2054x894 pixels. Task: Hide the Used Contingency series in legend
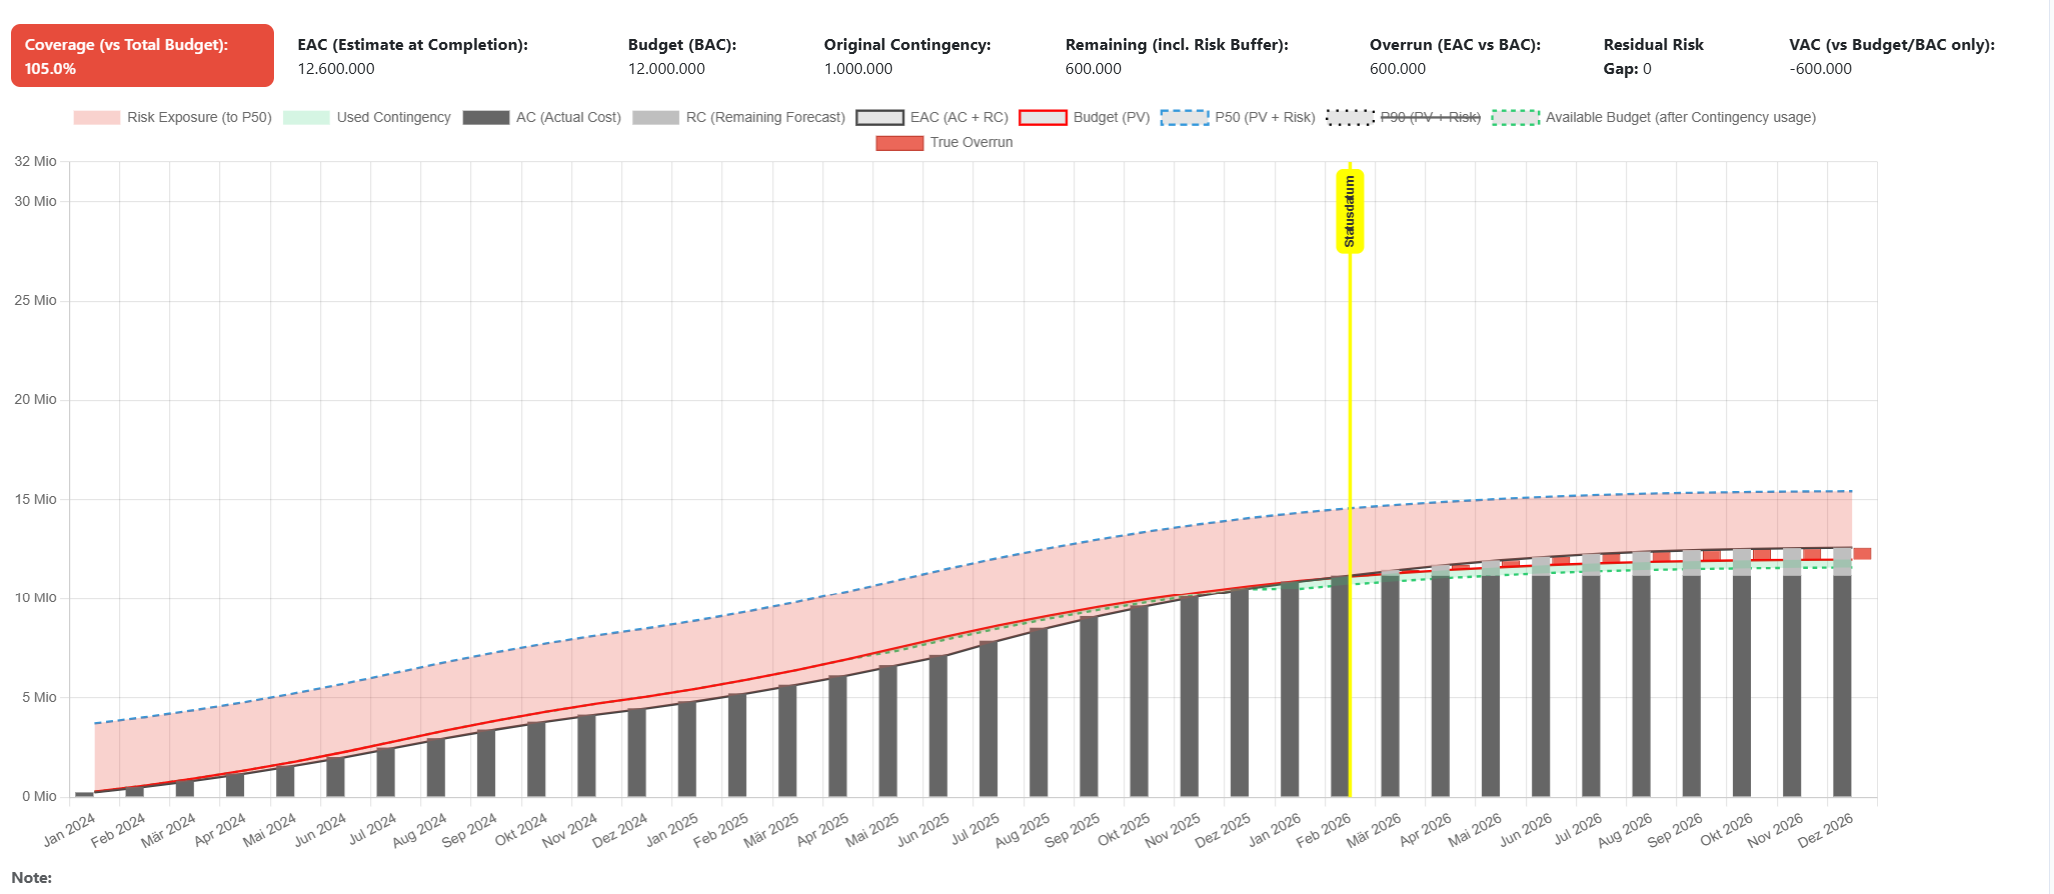(367, 118)
